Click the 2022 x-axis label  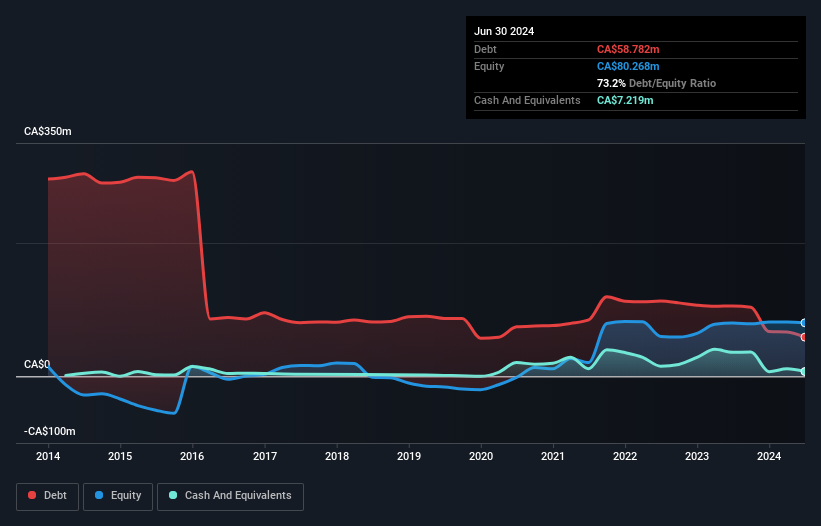(x=625, y=456)
